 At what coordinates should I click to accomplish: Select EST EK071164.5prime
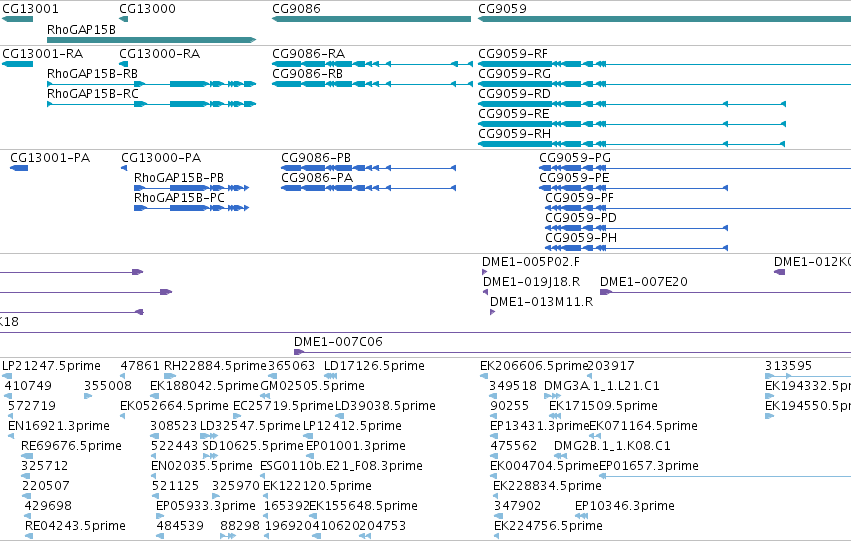(x=643, y=426)
